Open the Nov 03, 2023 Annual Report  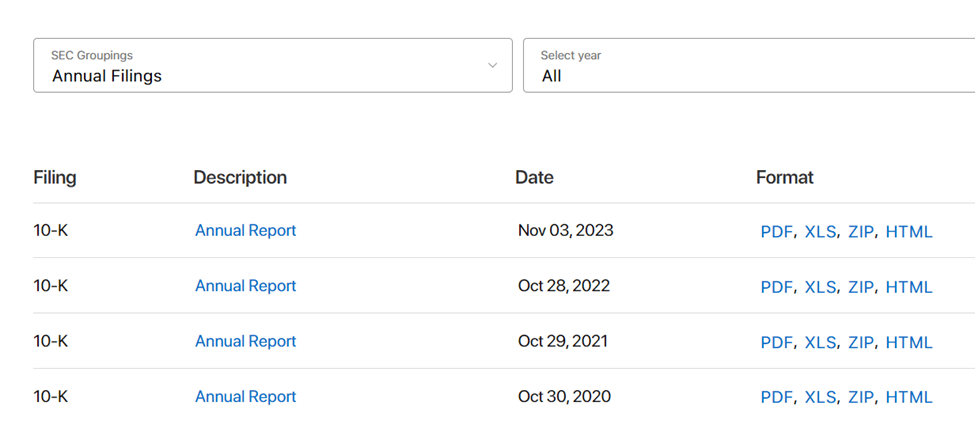245,231
